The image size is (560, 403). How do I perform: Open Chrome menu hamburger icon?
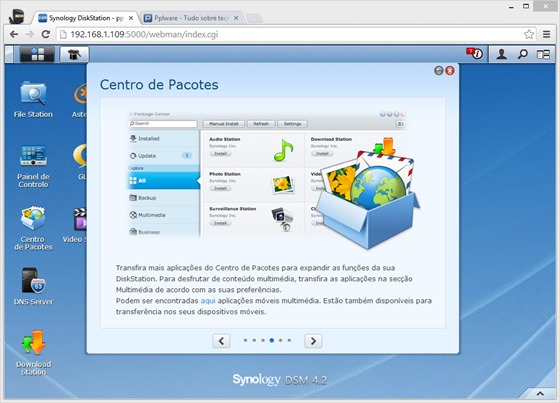pos(546,34)
